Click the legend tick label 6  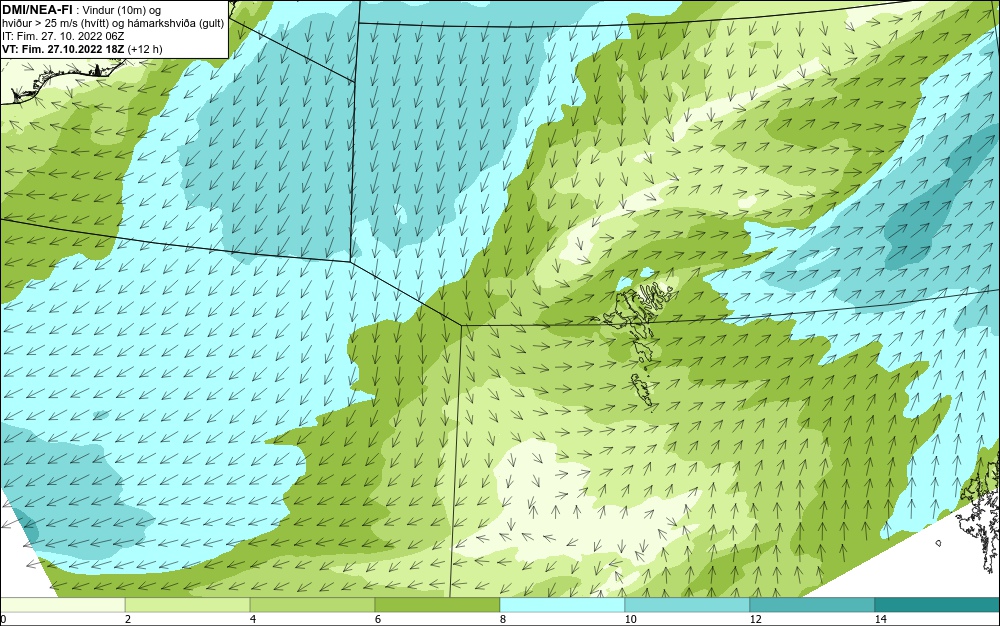378,620
